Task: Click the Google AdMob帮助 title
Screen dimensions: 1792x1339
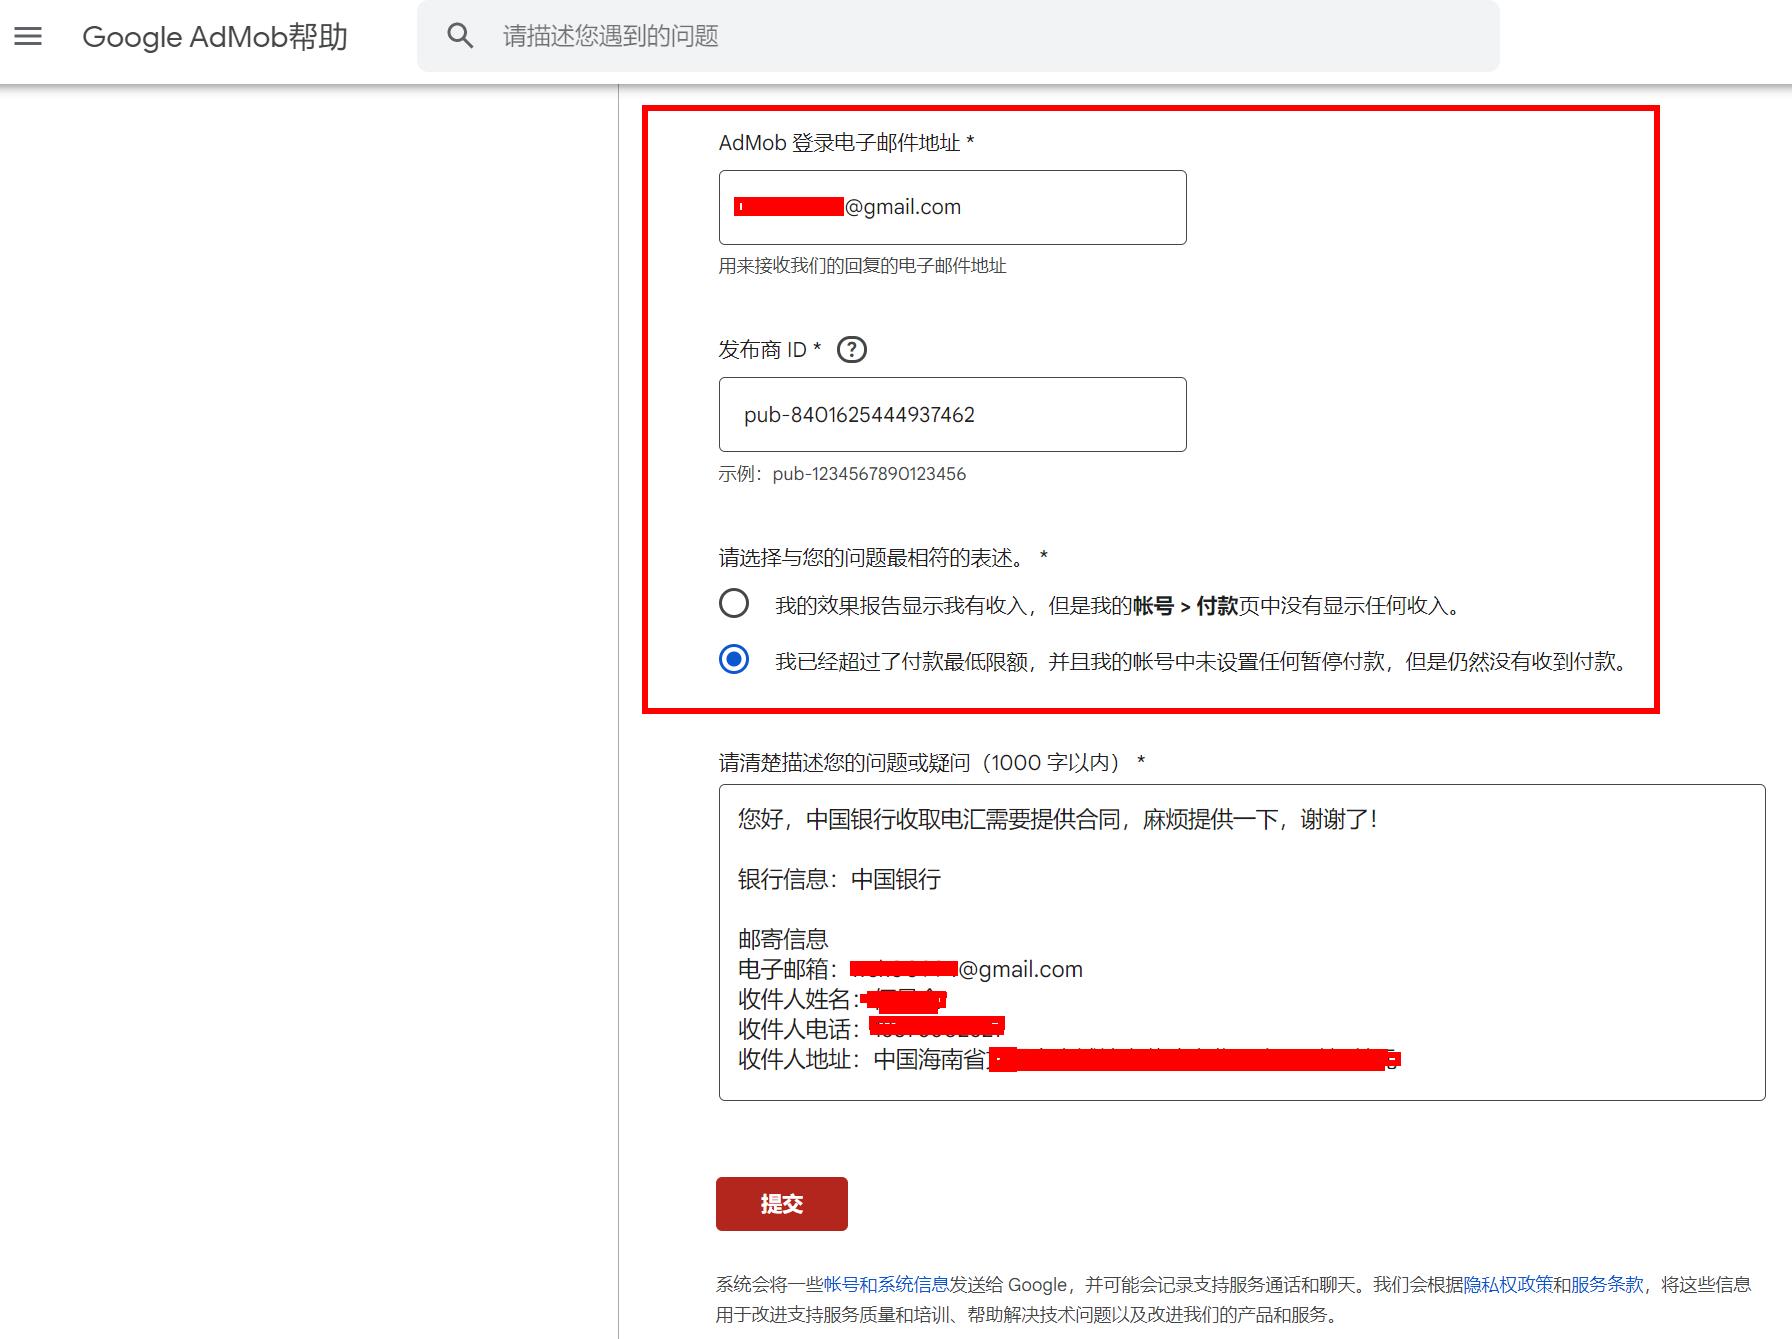Action: [x=215, y=37]
